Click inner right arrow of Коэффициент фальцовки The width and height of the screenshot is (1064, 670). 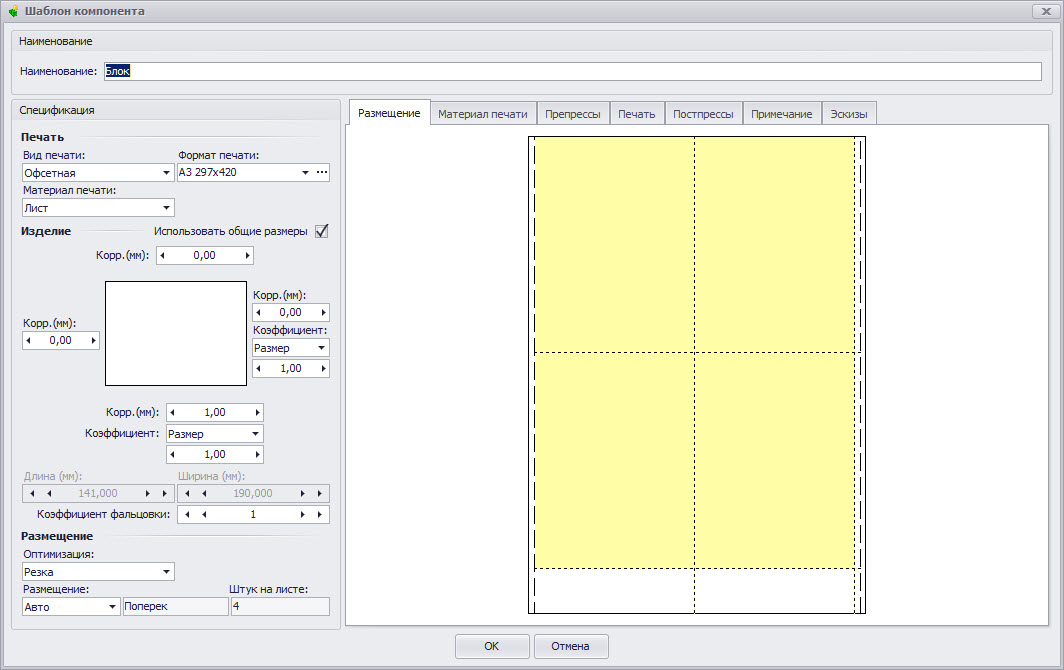pos(303,515)
